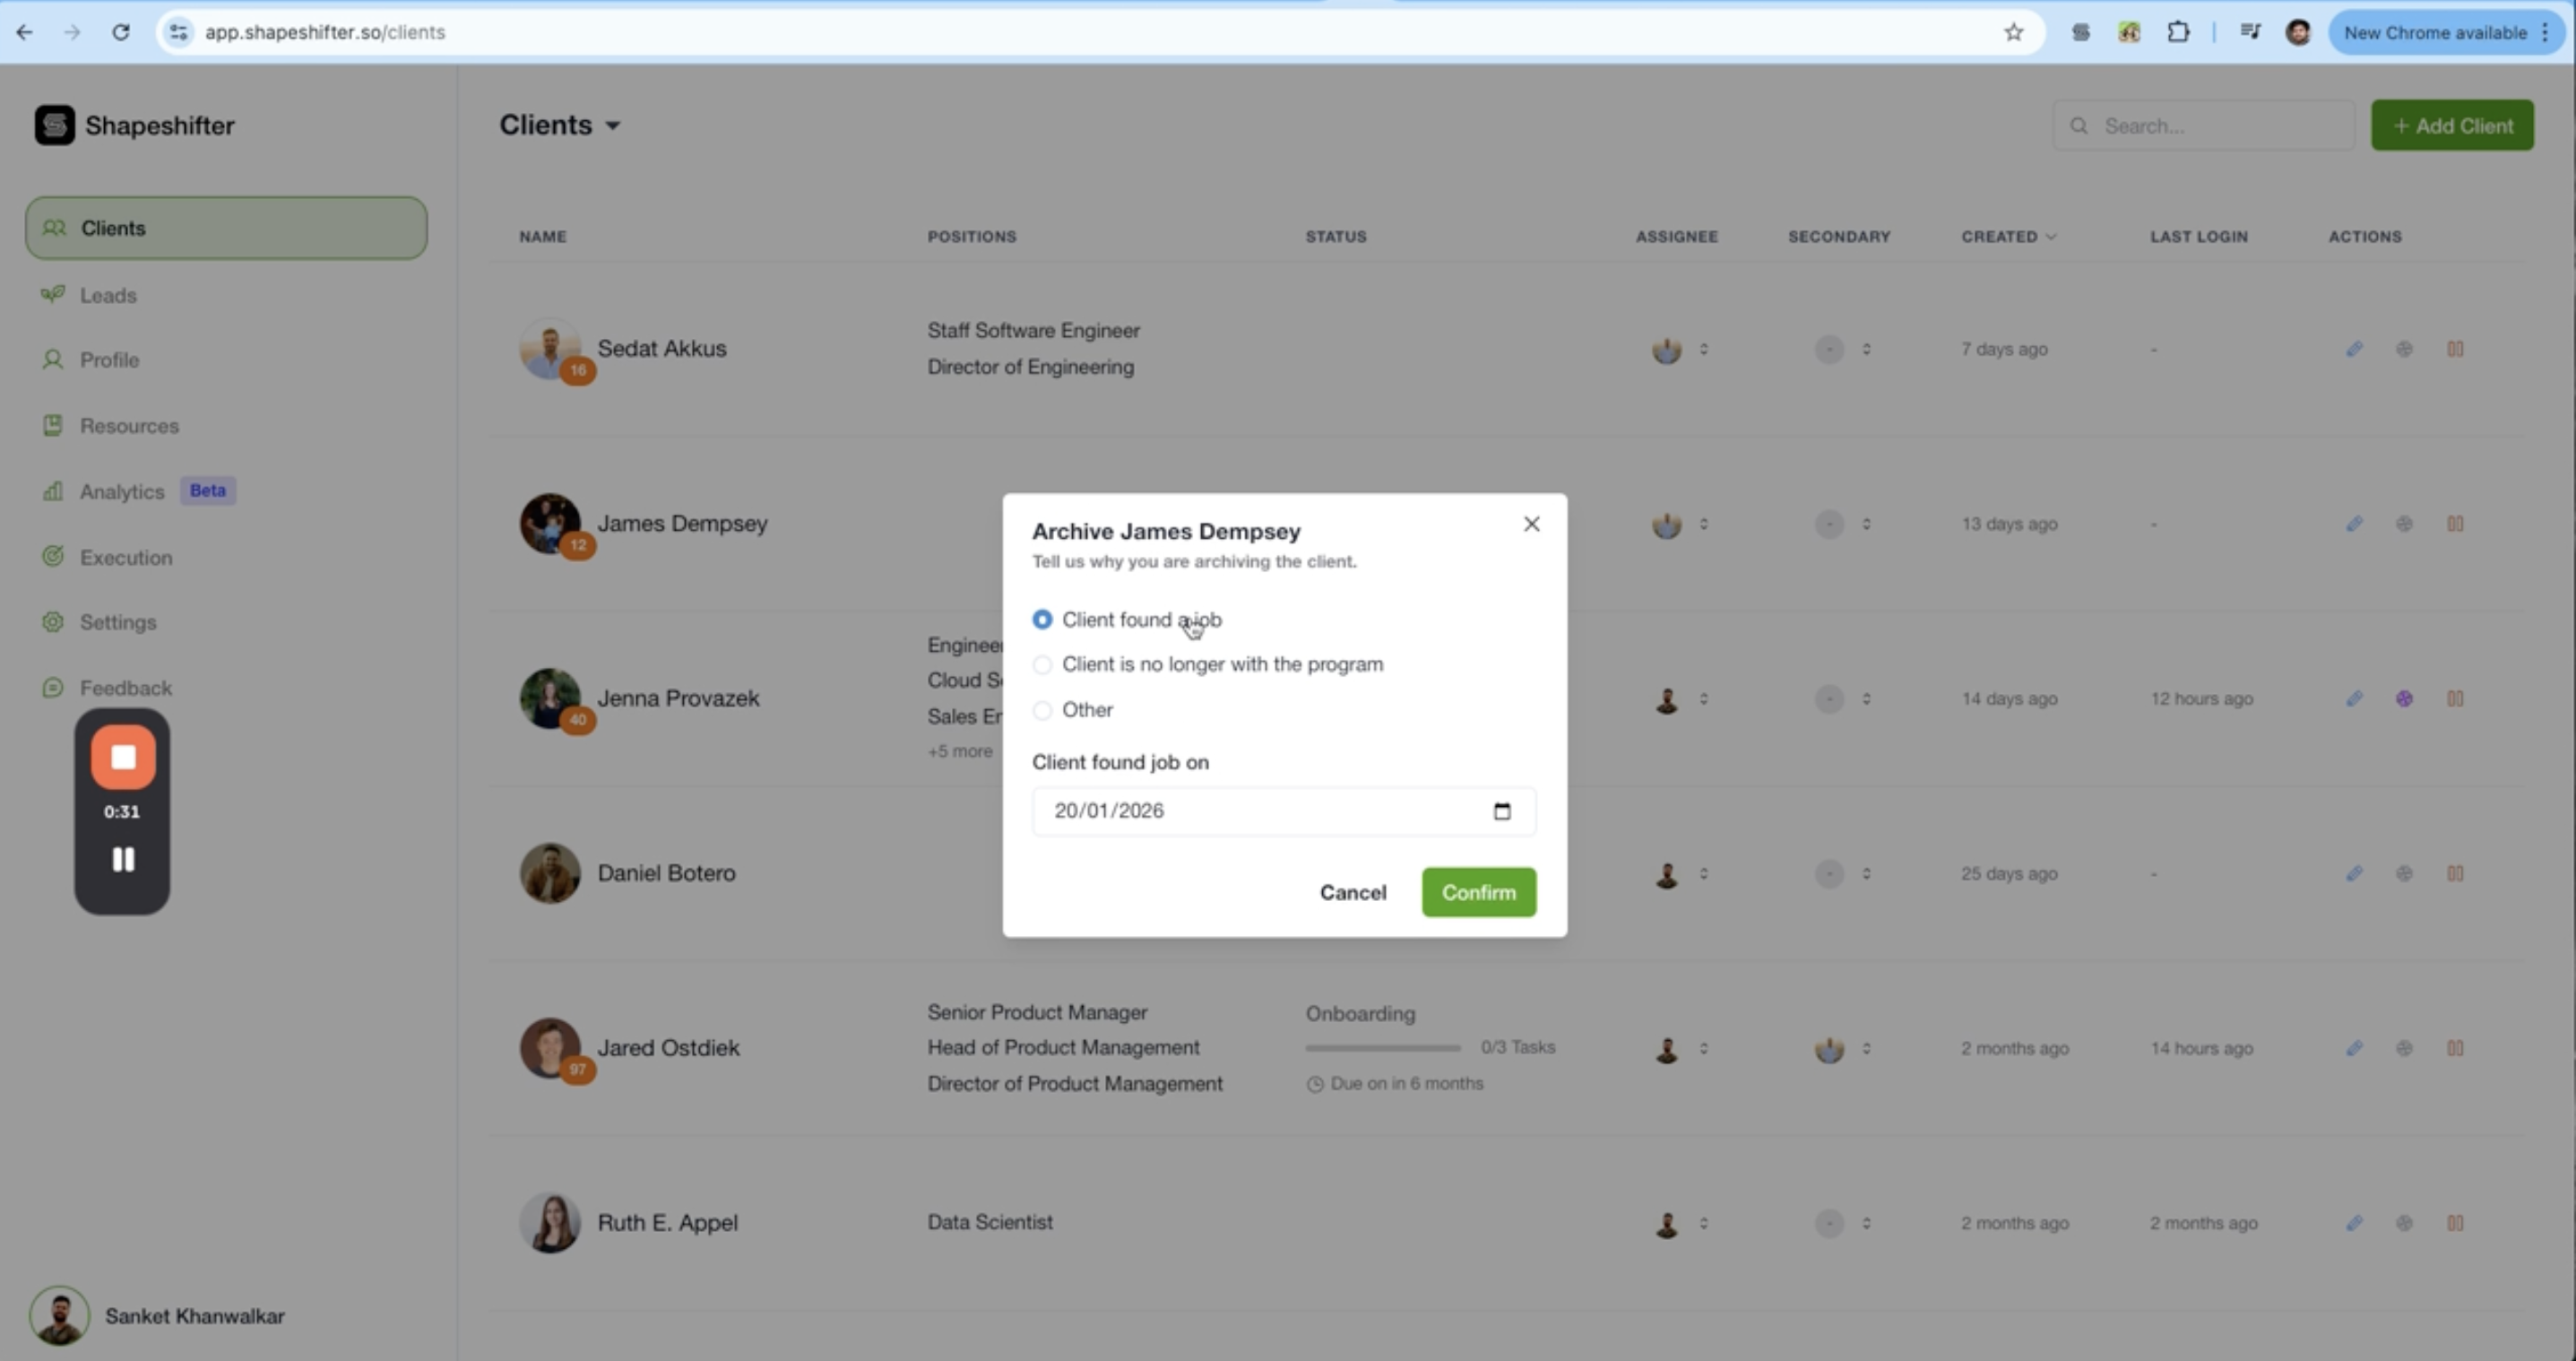Select 'Client found a job' radio option
The width and height of the screenshot is (2576, 1361).
[1042, 620]
